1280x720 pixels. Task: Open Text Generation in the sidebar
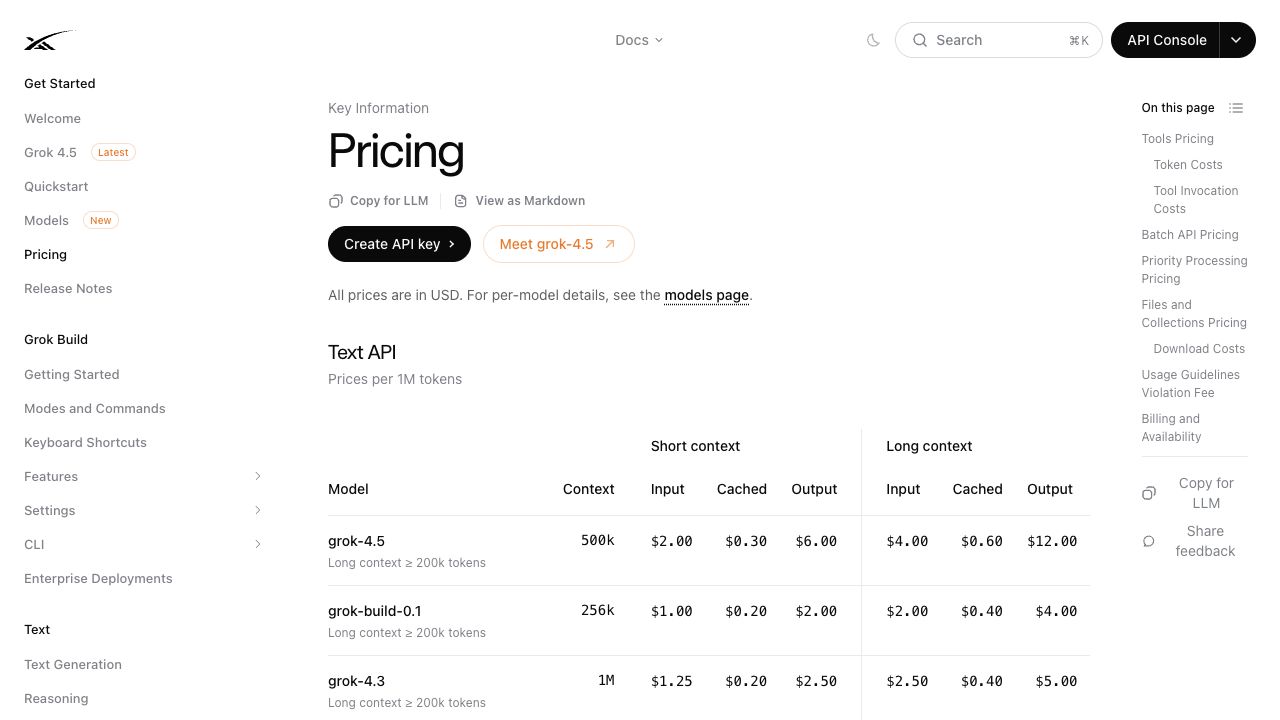point(73,664)
